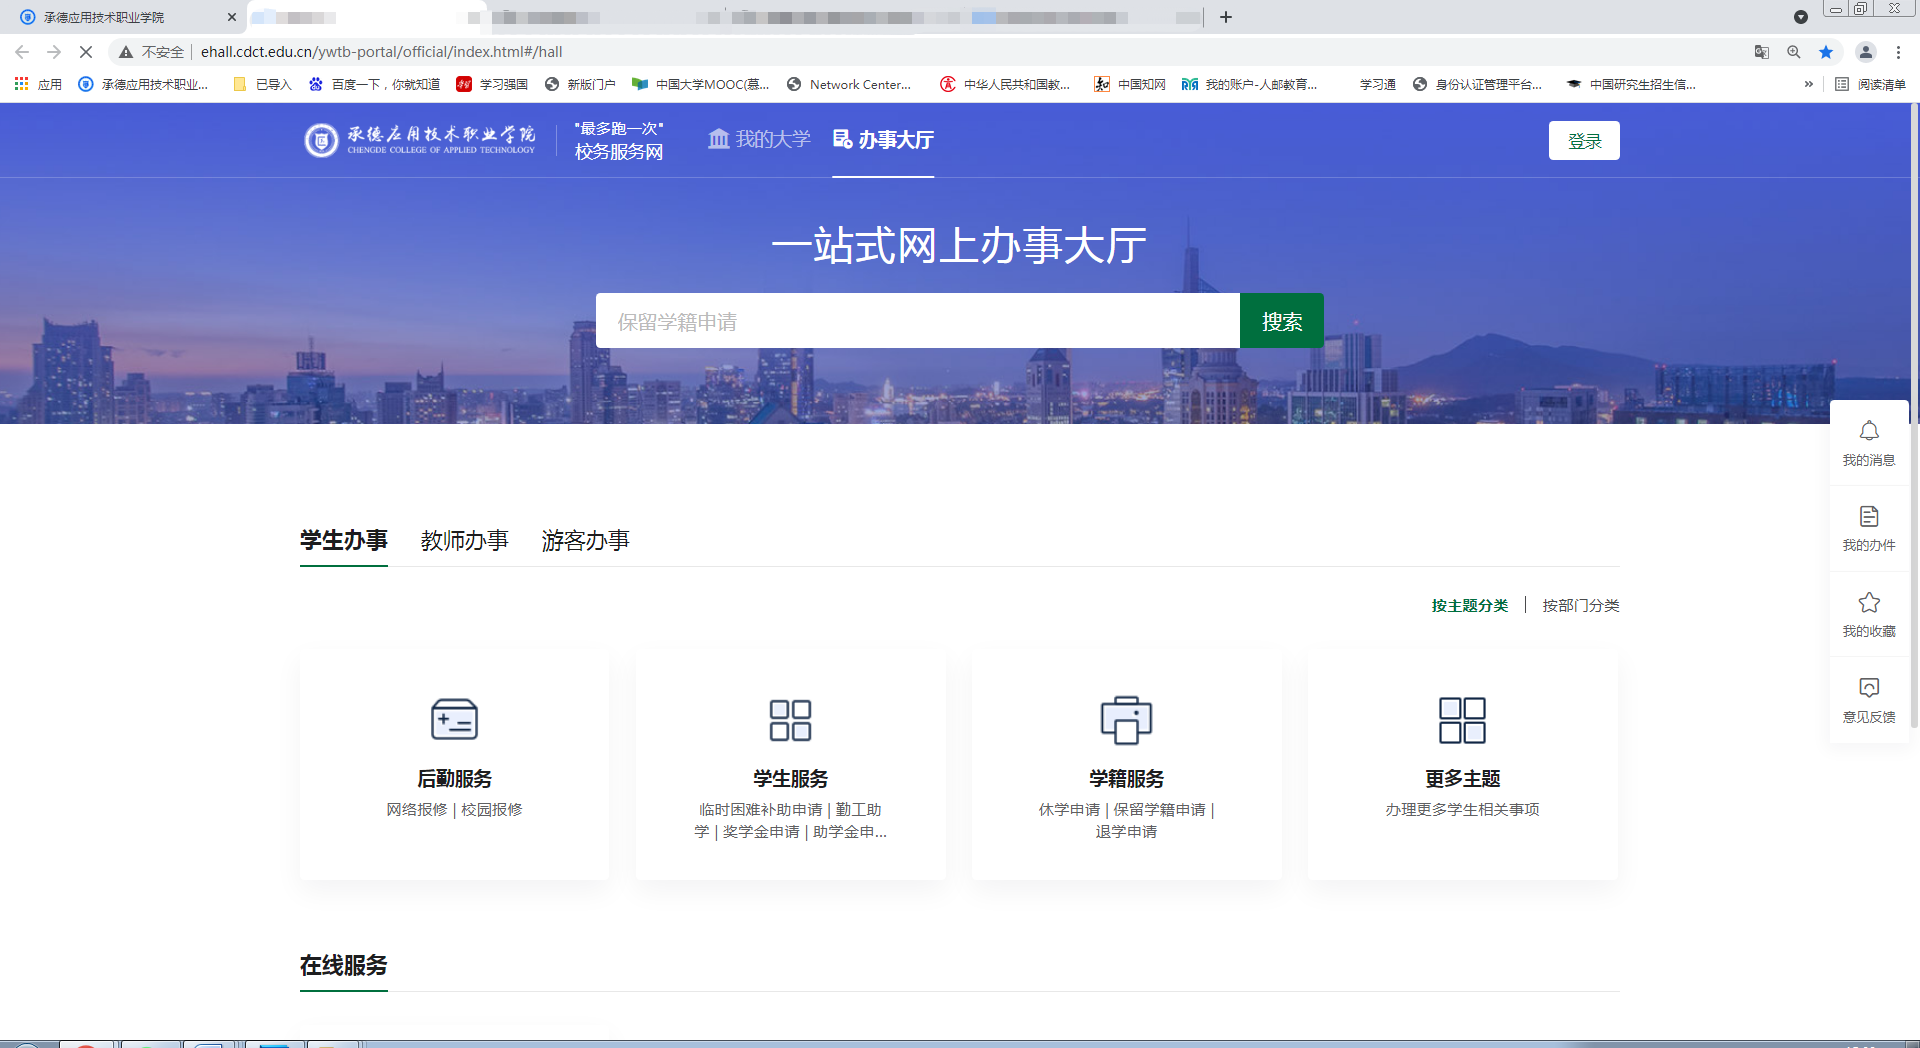Select the 我的大学 navigation item

pos(759,140)
